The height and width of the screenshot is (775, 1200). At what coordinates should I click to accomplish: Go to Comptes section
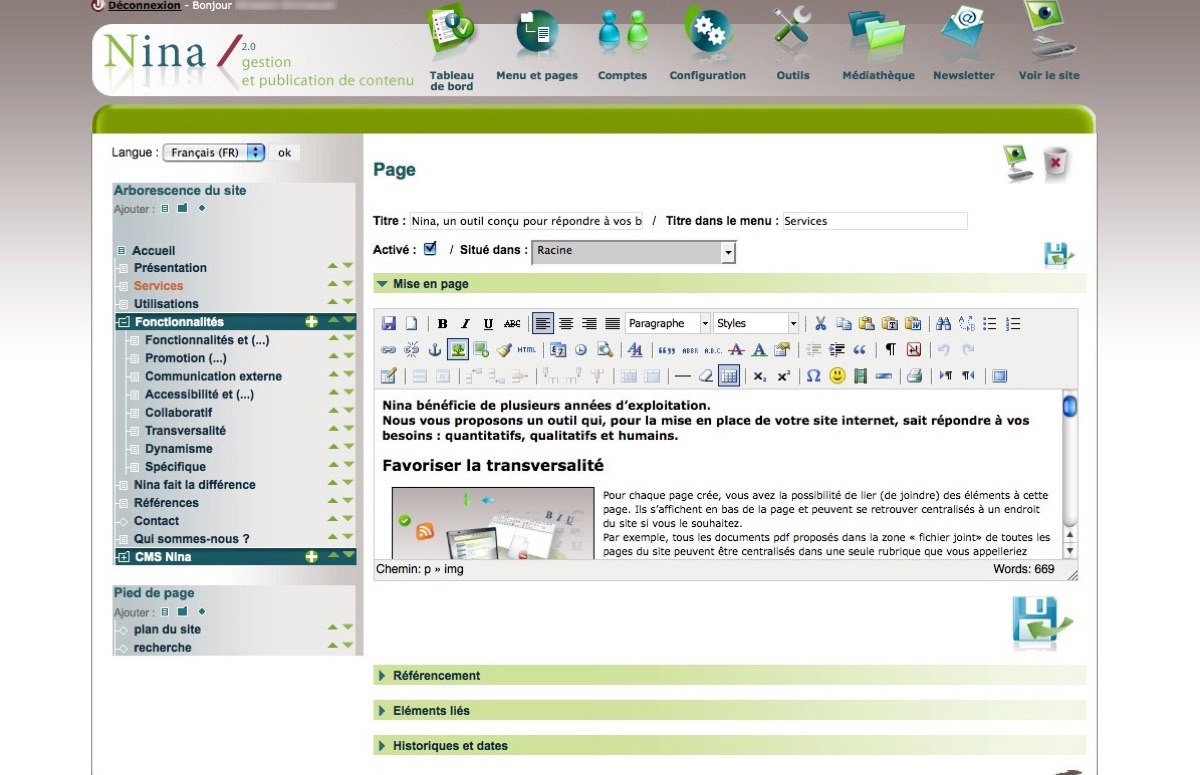622,45
